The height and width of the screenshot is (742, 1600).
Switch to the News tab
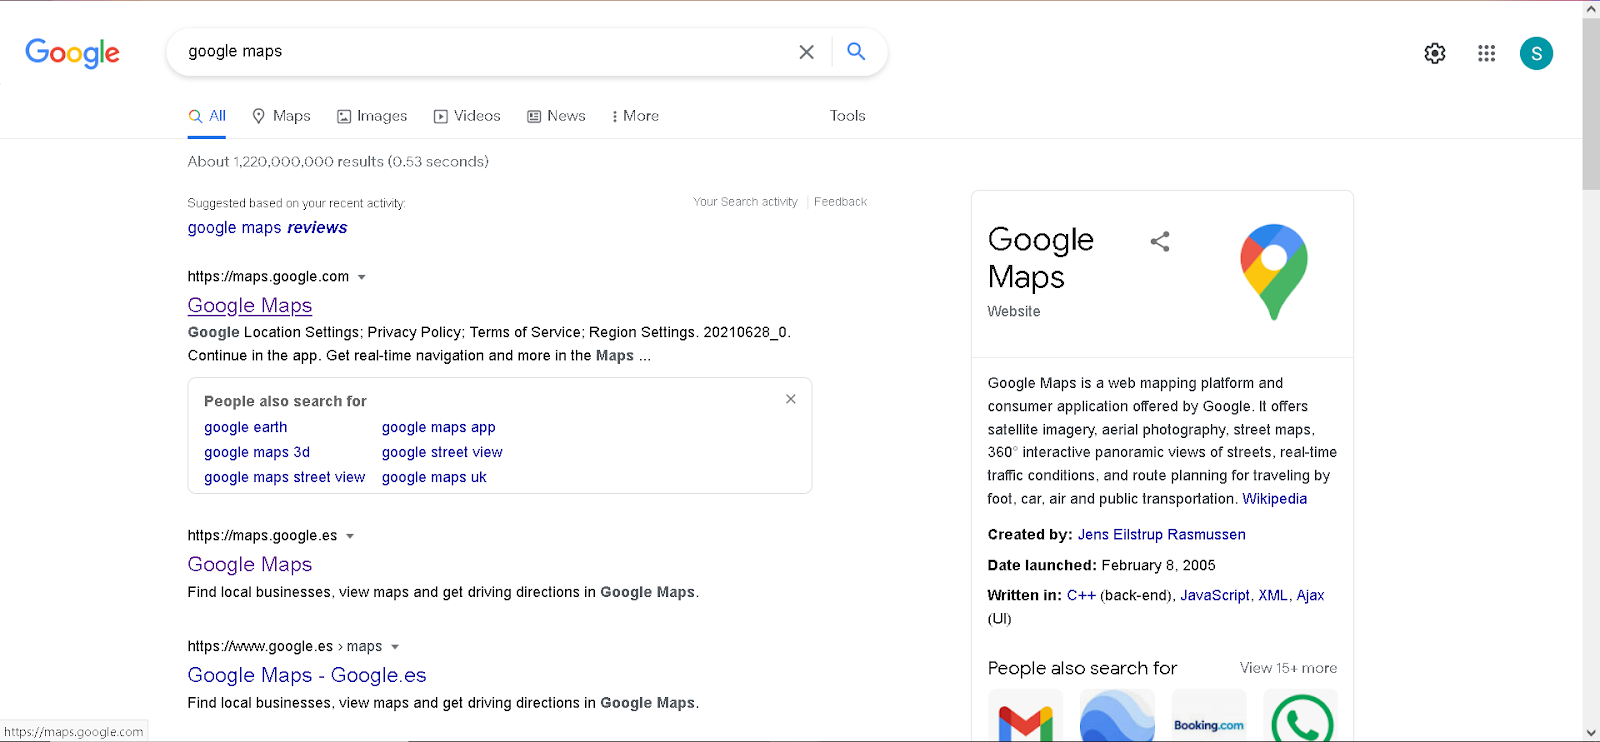pyautogui.click(x=556, y=116)
